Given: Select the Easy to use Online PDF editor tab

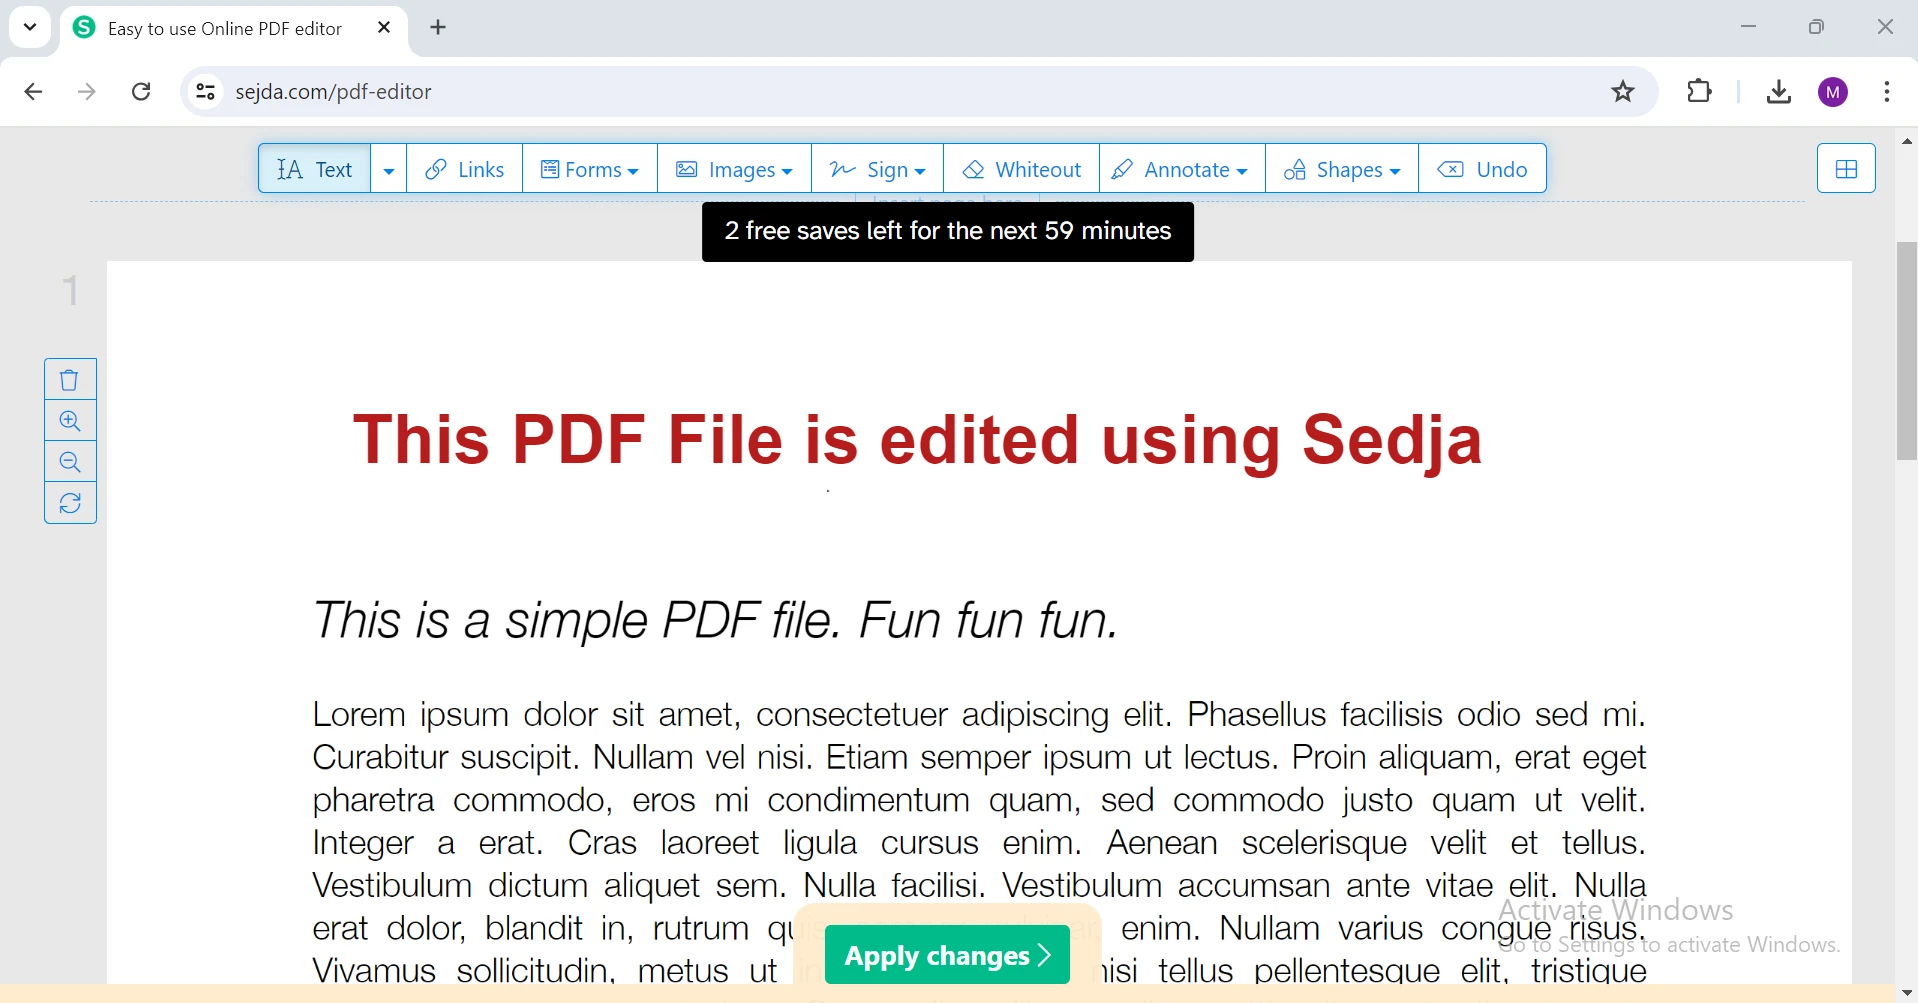Looking at the screenshot, I should point(234,28).
